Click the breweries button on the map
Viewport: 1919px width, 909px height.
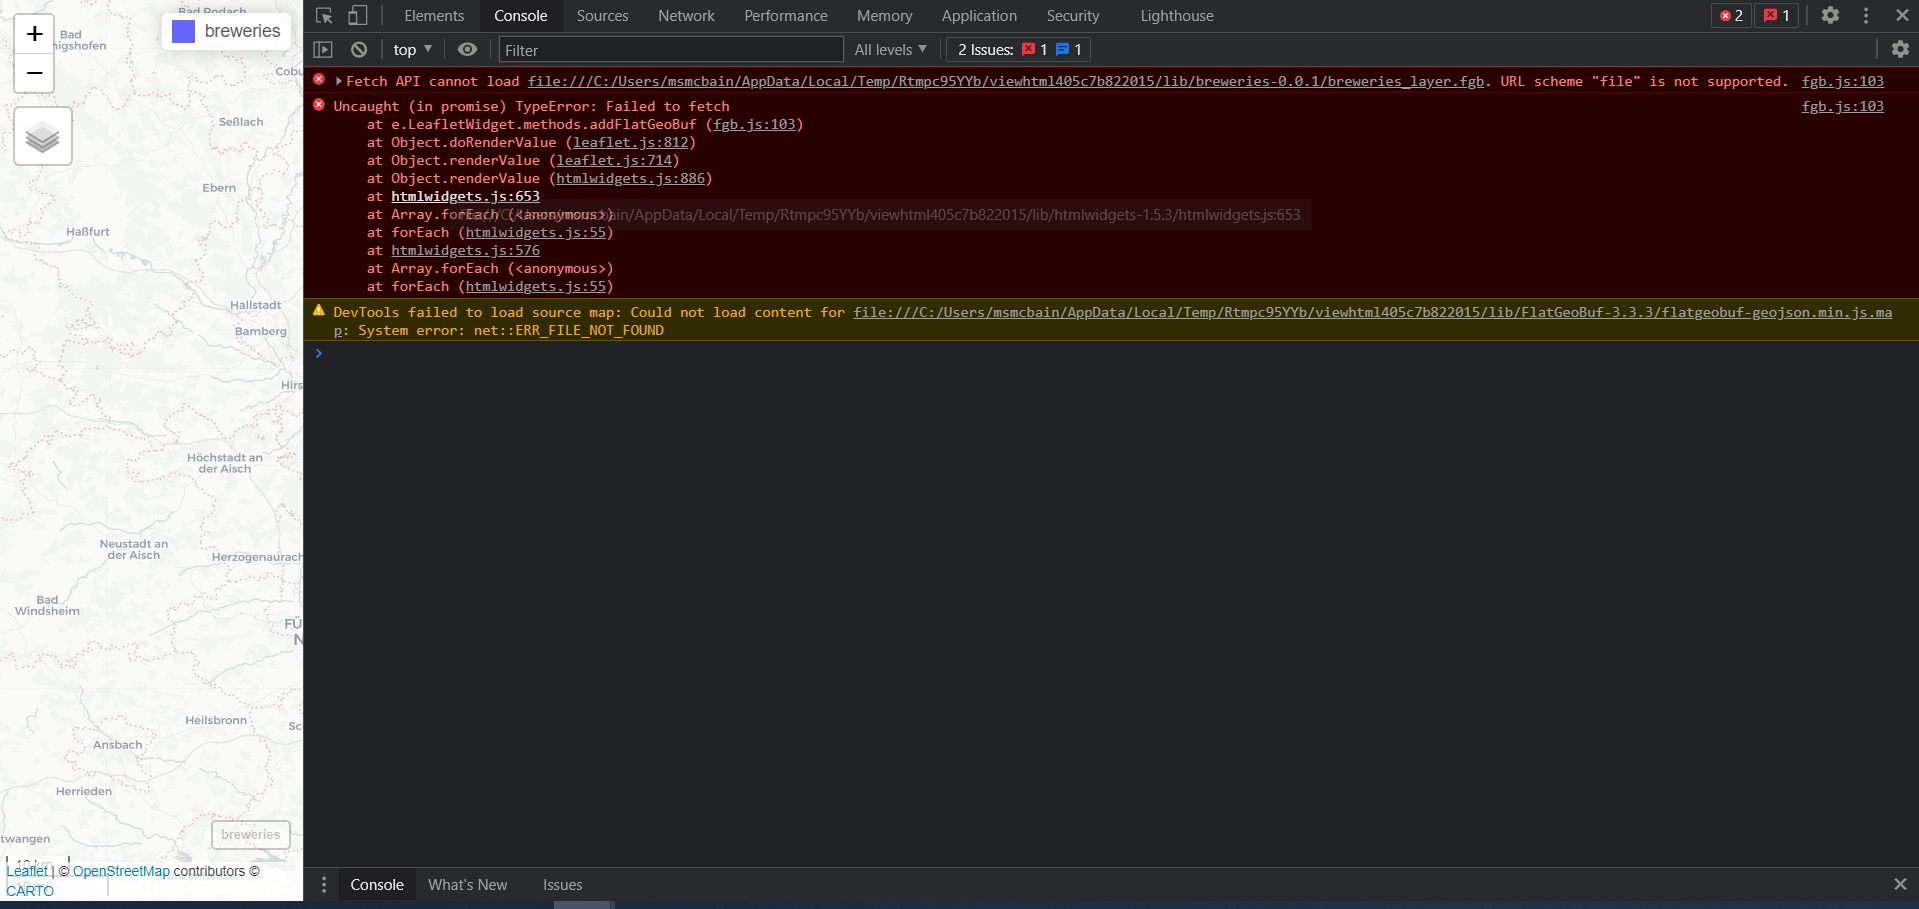tap(251, 835)
